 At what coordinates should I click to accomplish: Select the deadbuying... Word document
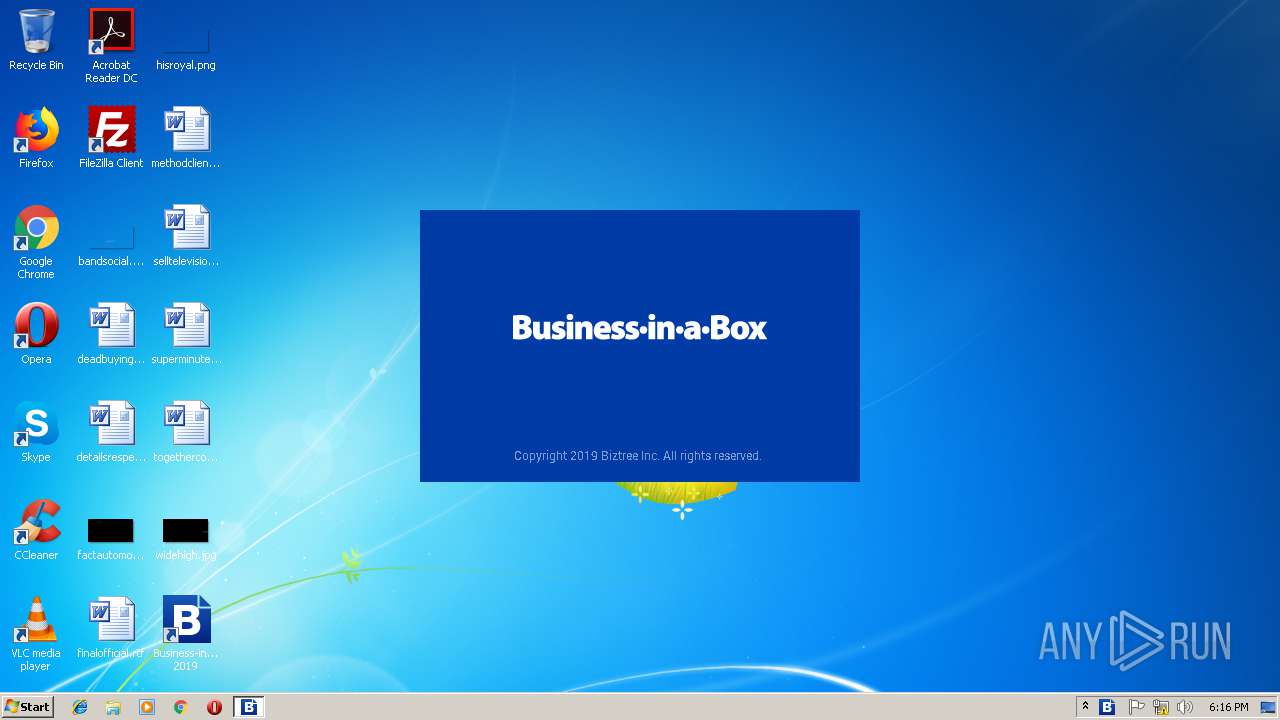(111, 334)
